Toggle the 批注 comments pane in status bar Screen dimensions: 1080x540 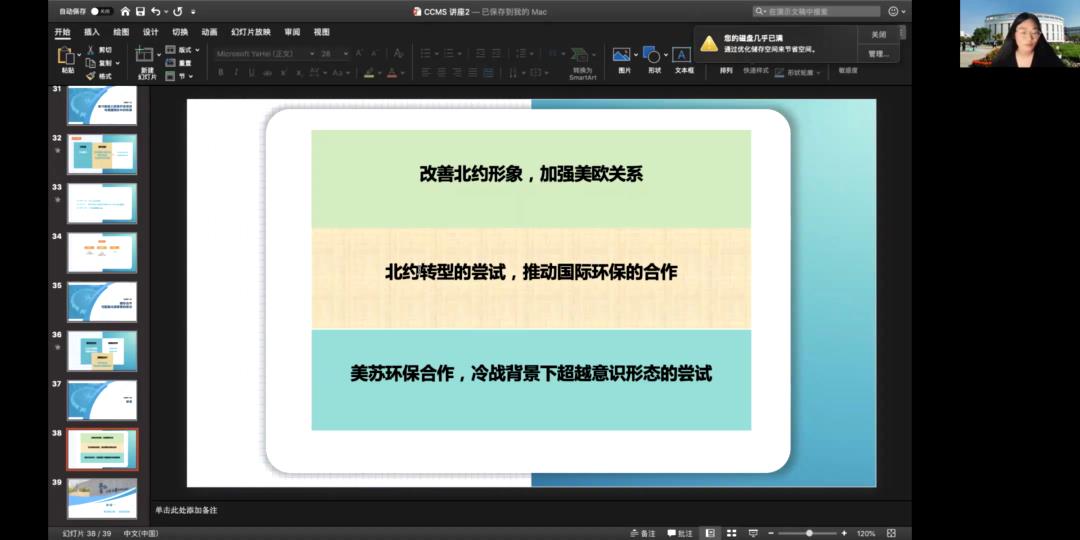tap(679, 533)
